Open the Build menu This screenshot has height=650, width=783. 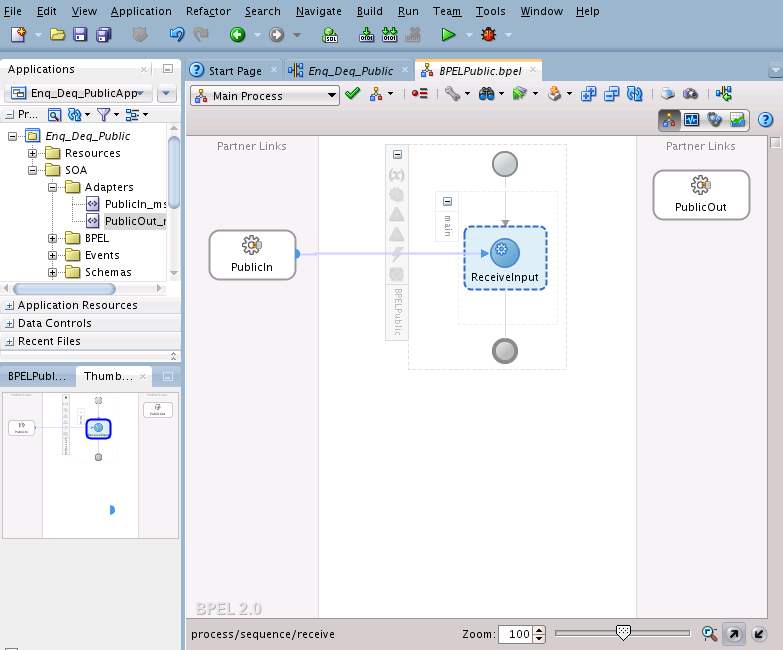click(x=370, y=11)
